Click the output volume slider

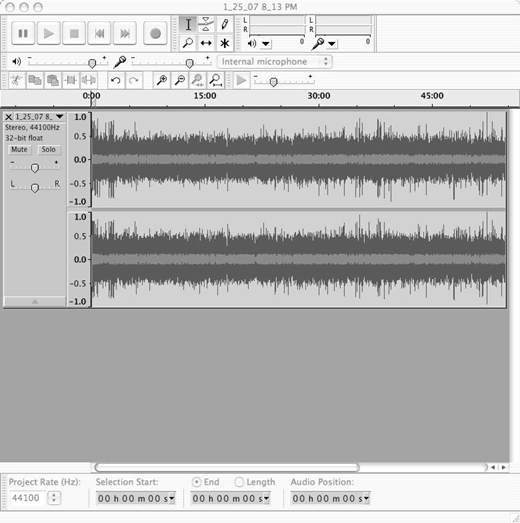68,61
